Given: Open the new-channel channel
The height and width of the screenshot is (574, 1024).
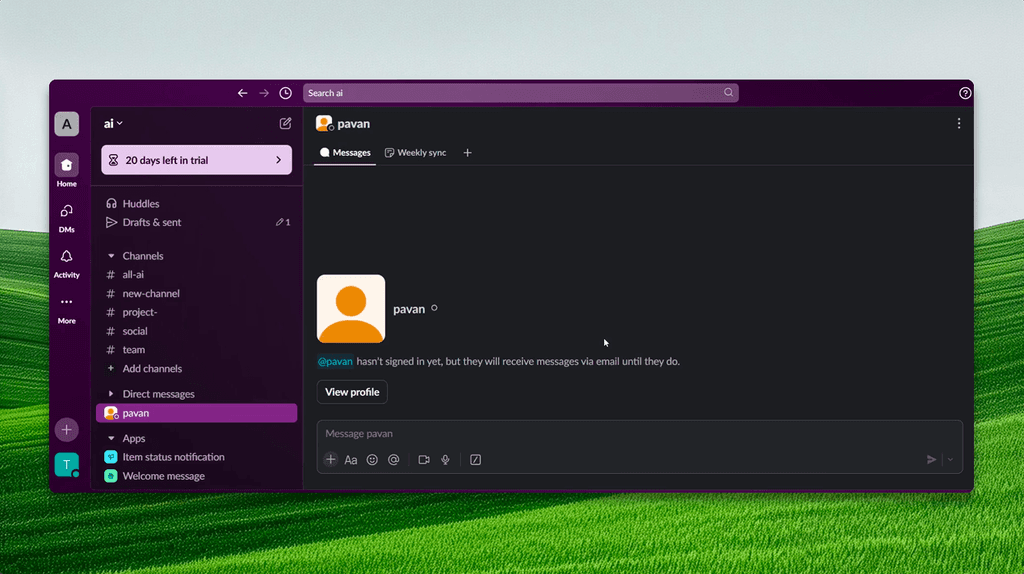Looking at the screenshot, I should click(x=197, y=294).
